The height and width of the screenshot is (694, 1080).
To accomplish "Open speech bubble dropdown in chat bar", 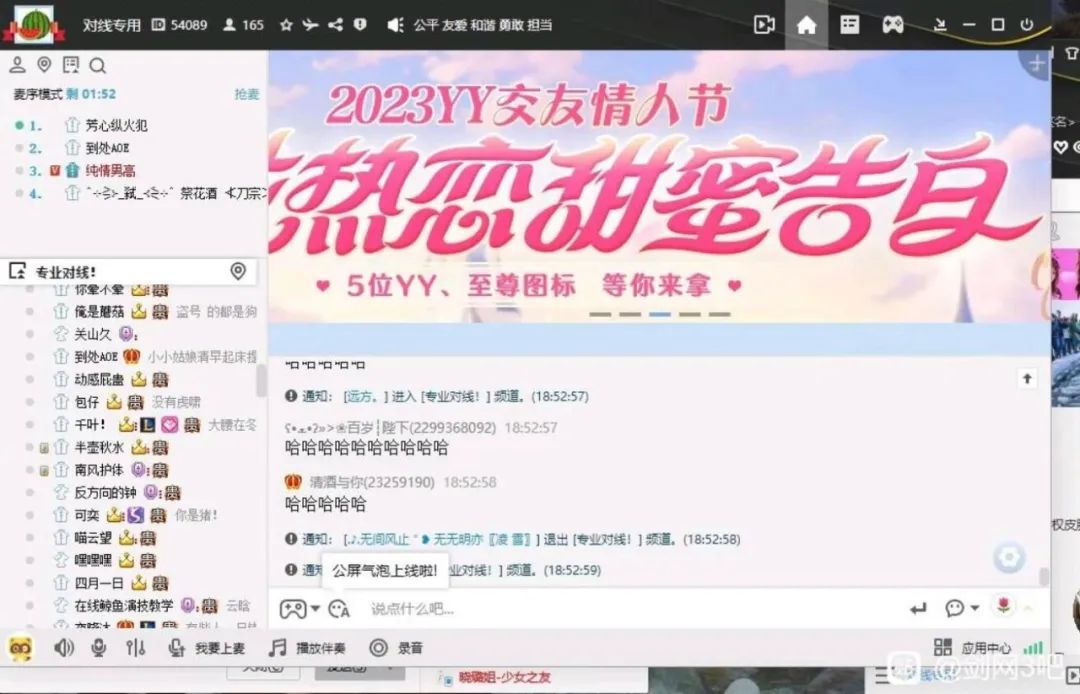I will (962, 608).
